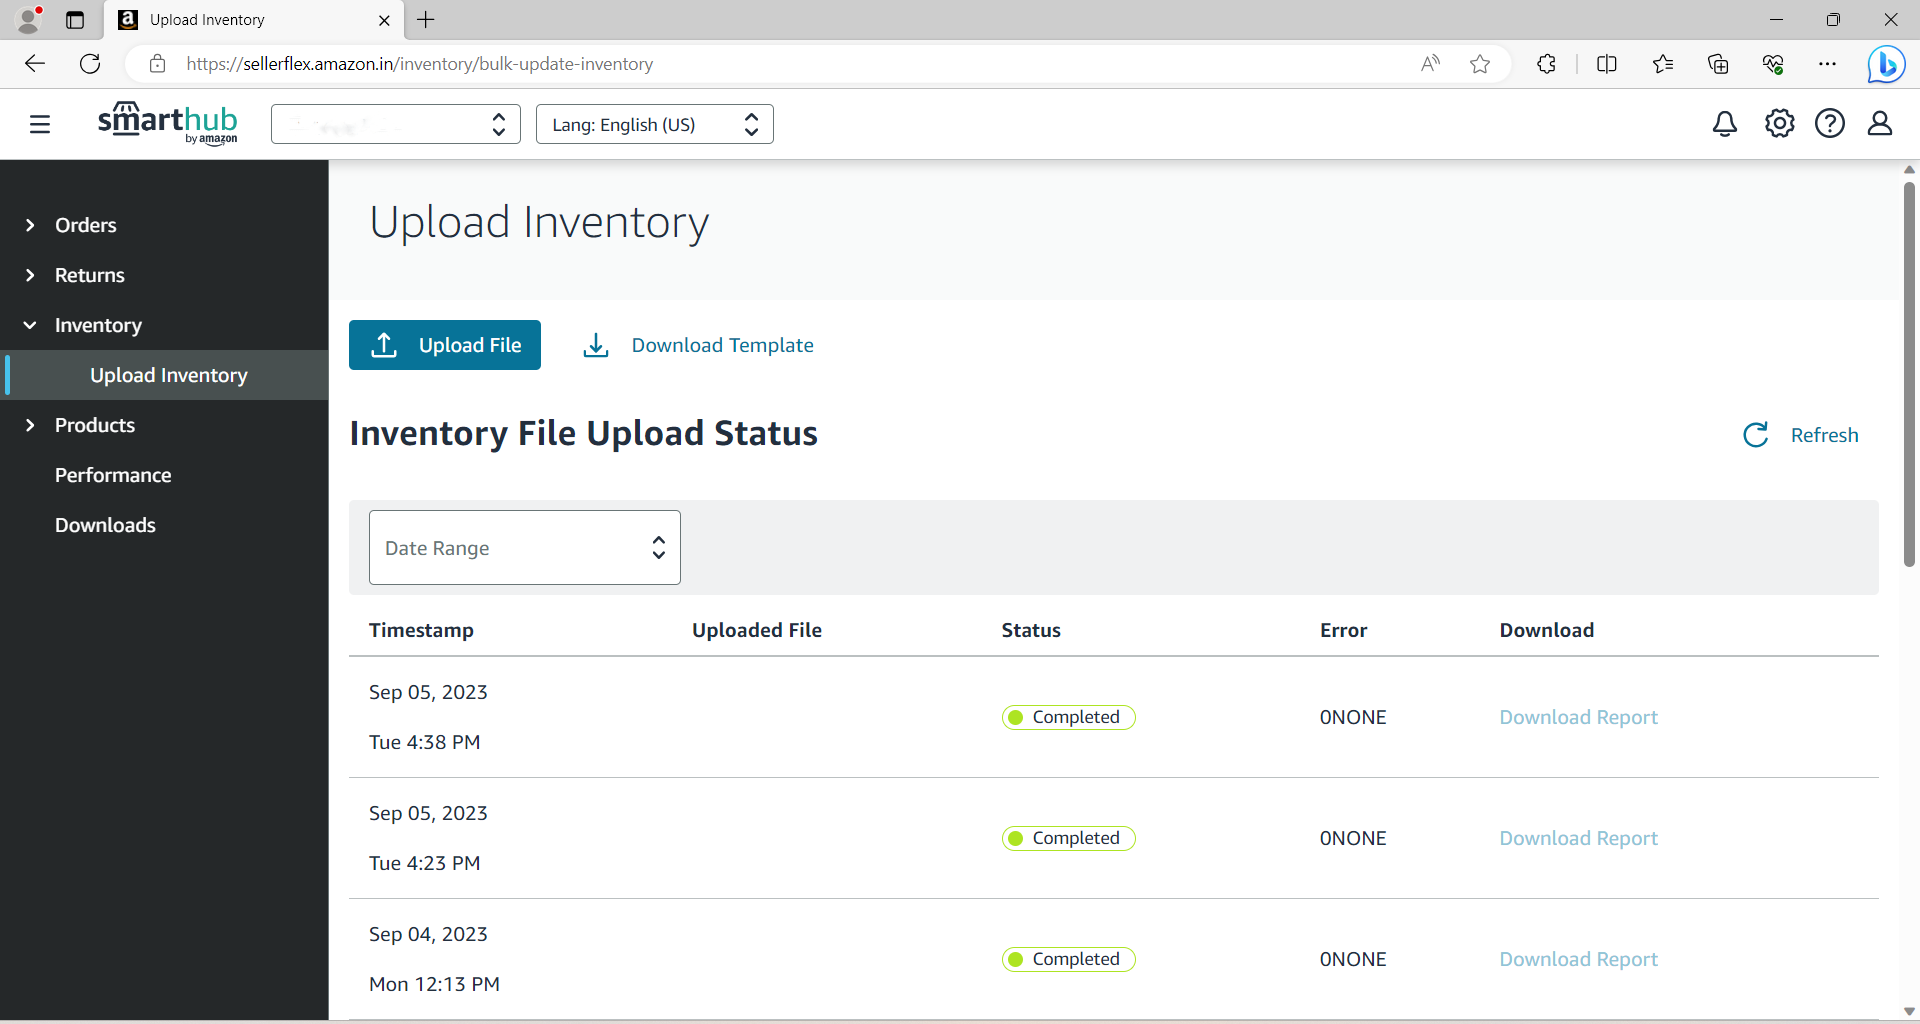This screenshot has height=1024, width=1920.
Task: Click Completed status for Tue 4:23 PM
Action: [1068, 838]
